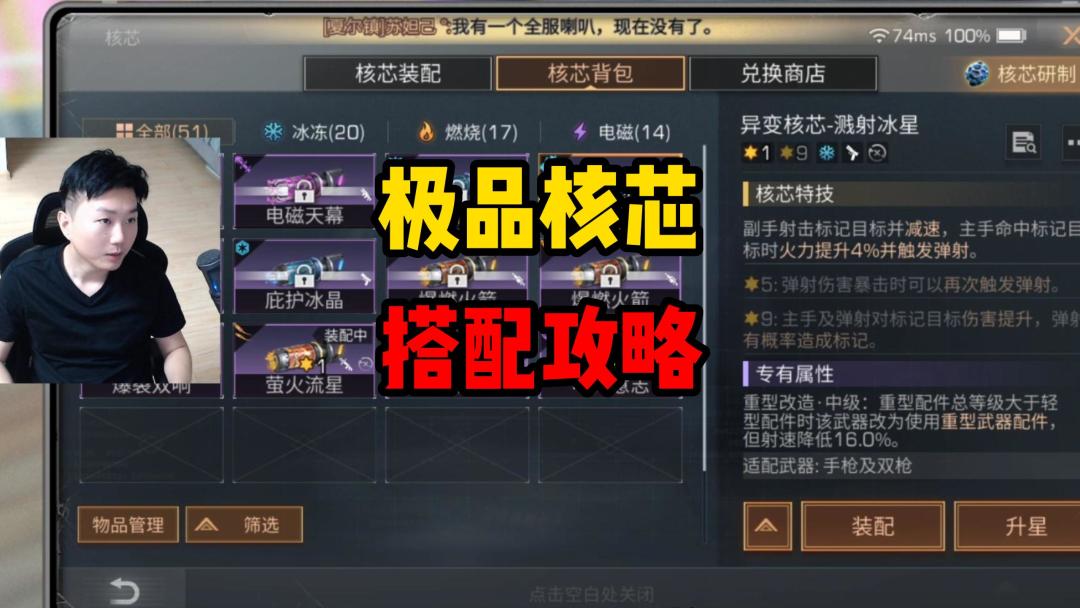Open the core details lookup icon
The width and height of the screenshot is (1080, 608).
pos(1023,142)
